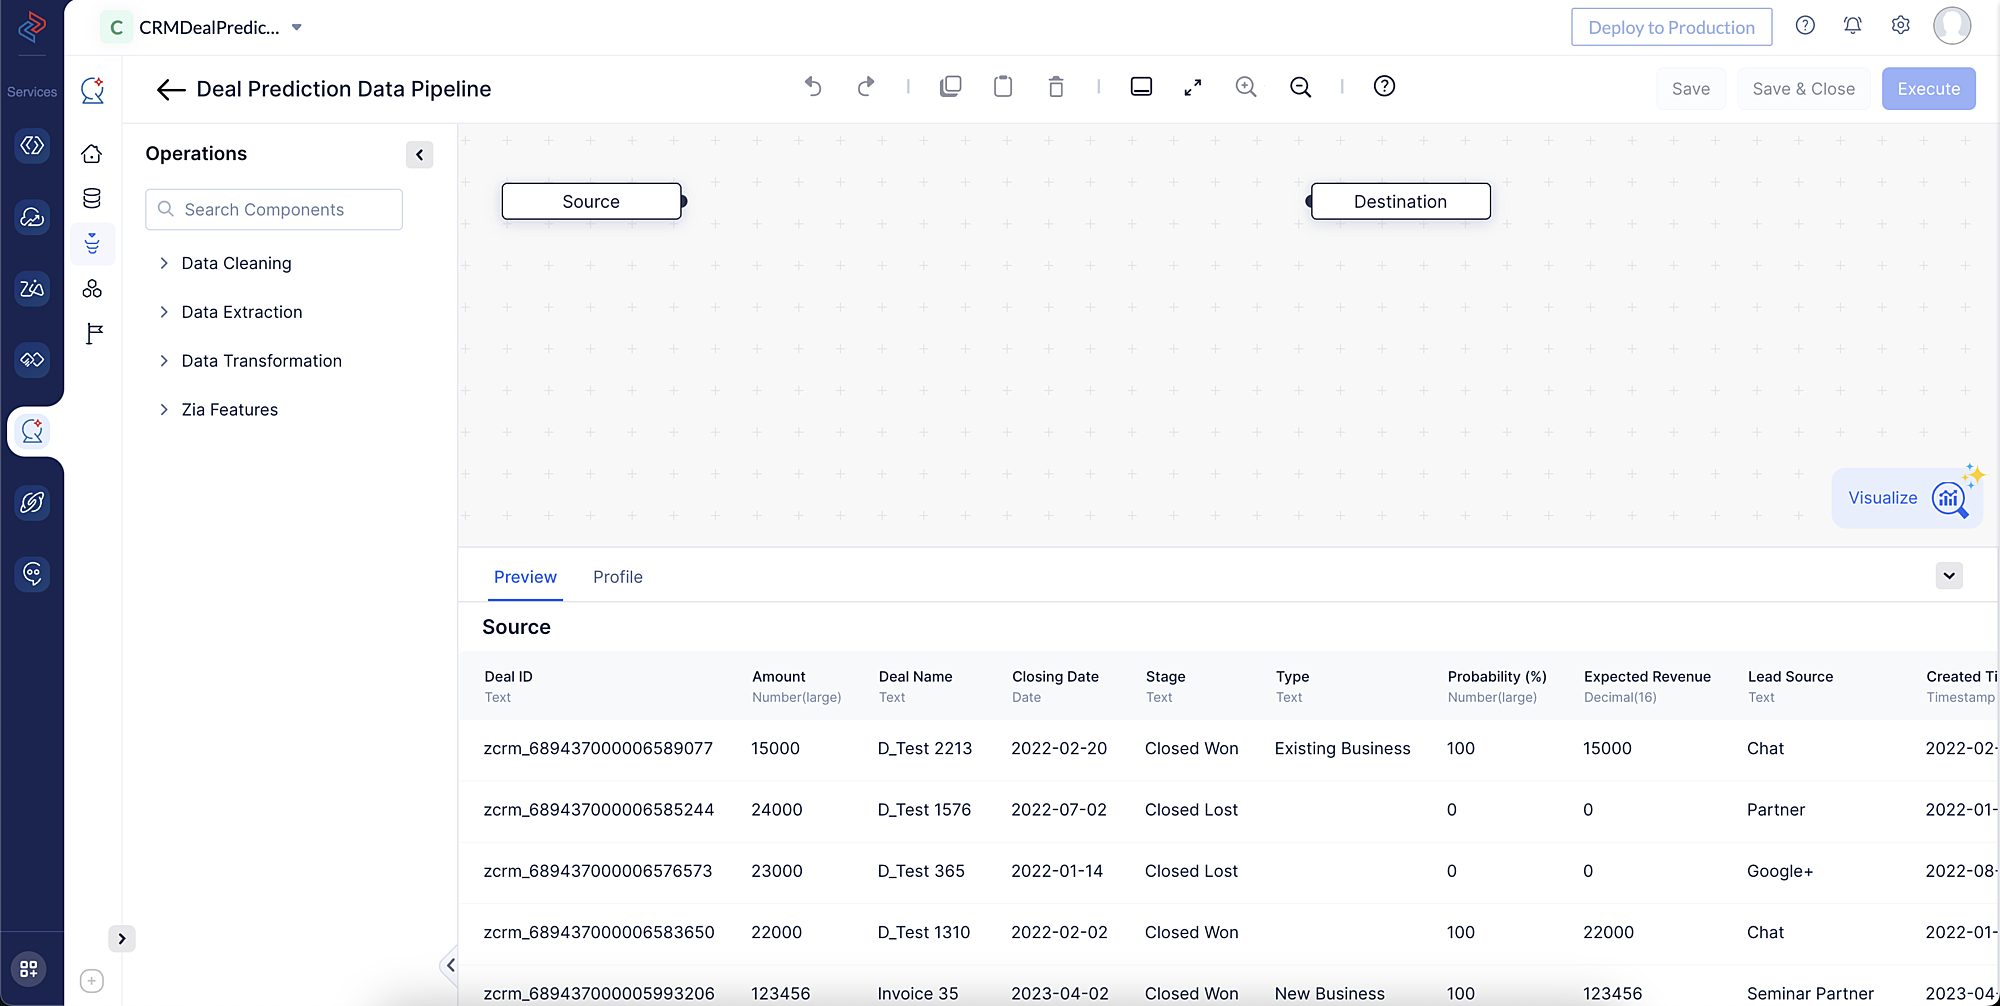Open the orbit service icon in the Services bar
The width and height of the screenshot is (2000, 1006).
[32, 502]
